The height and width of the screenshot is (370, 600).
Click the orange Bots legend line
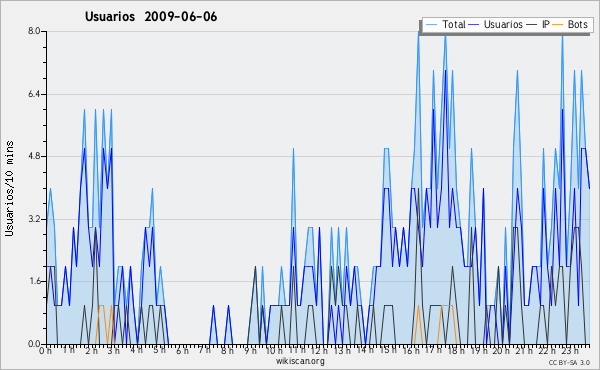(558, 25)
